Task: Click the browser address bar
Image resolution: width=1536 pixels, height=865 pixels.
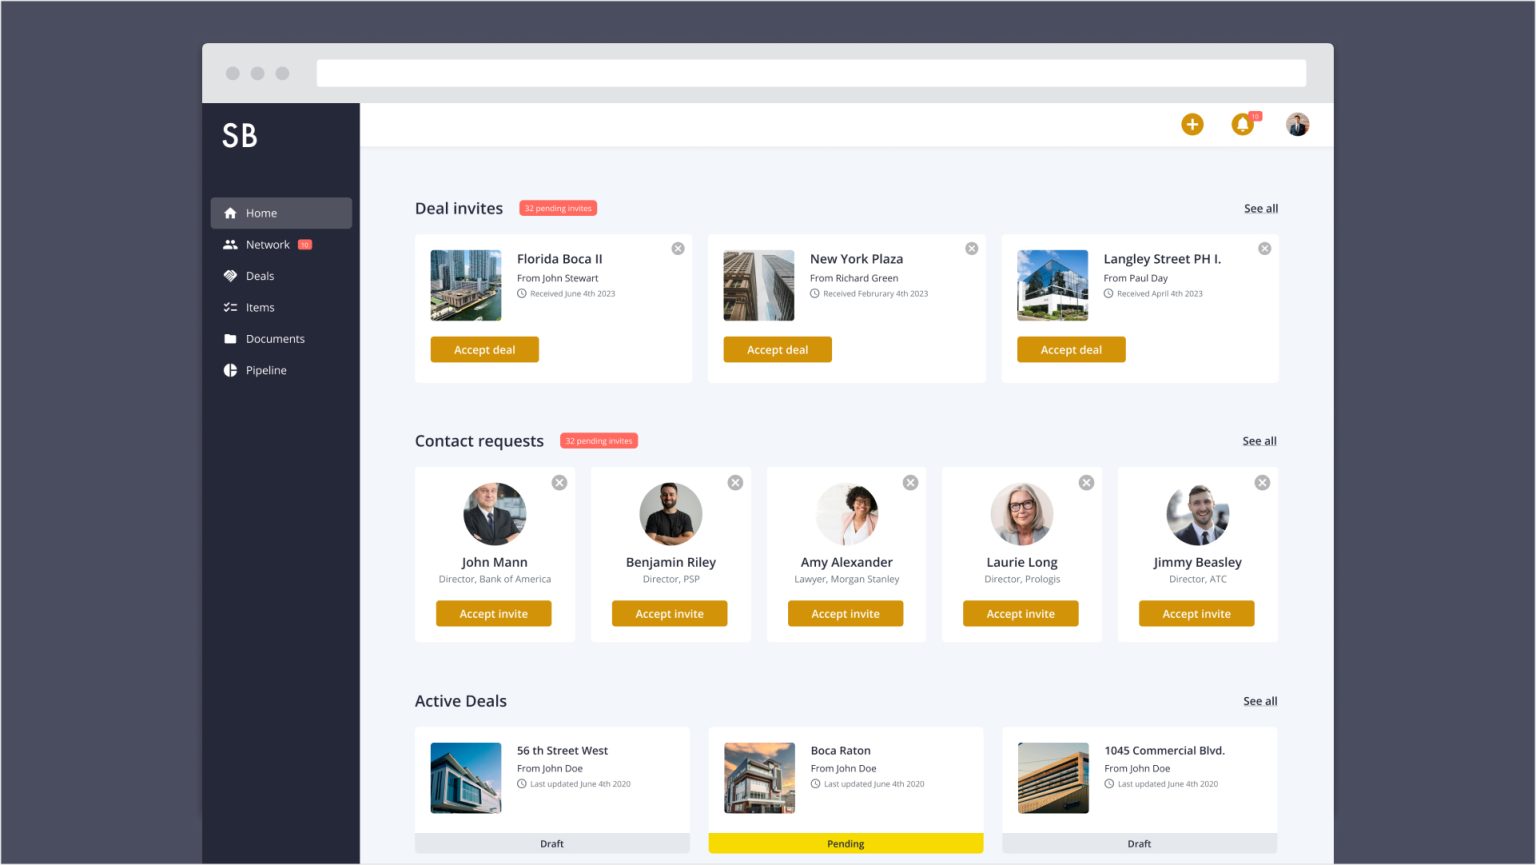Action: 811,73
